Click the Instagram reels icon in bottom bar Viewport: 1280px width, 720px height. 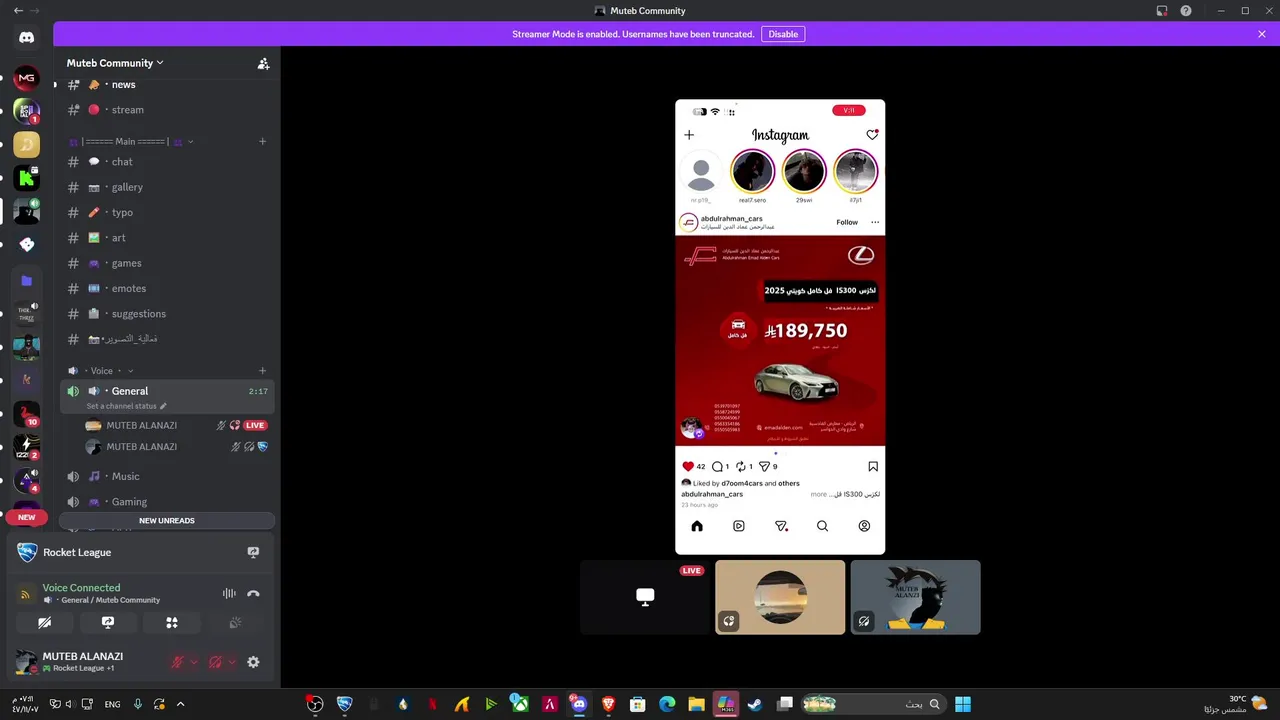pyautogui.click(x=739, y=526)
